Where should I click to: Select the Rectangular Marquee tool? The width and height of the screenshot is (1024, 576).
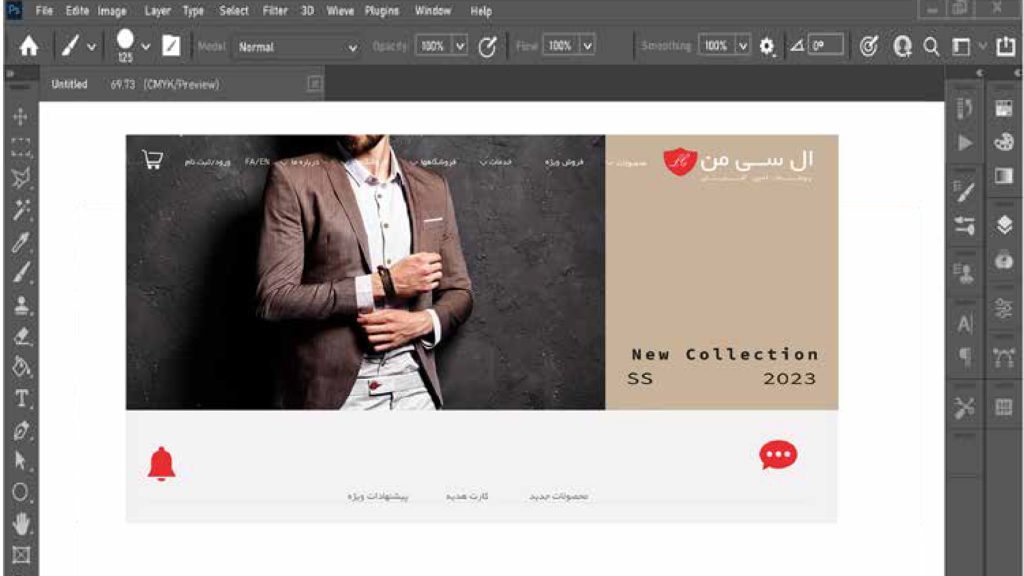click(20, 147)
